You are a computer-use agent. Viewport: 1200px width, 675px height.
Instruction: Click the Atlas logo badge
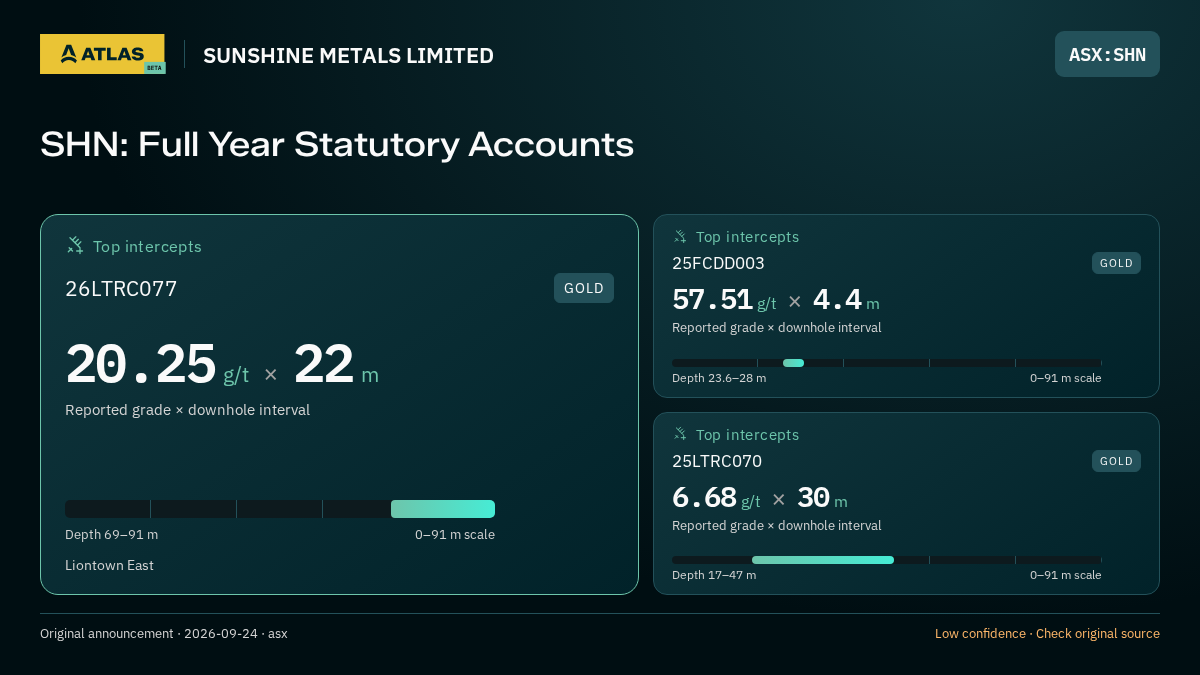[x=102, y=54]
